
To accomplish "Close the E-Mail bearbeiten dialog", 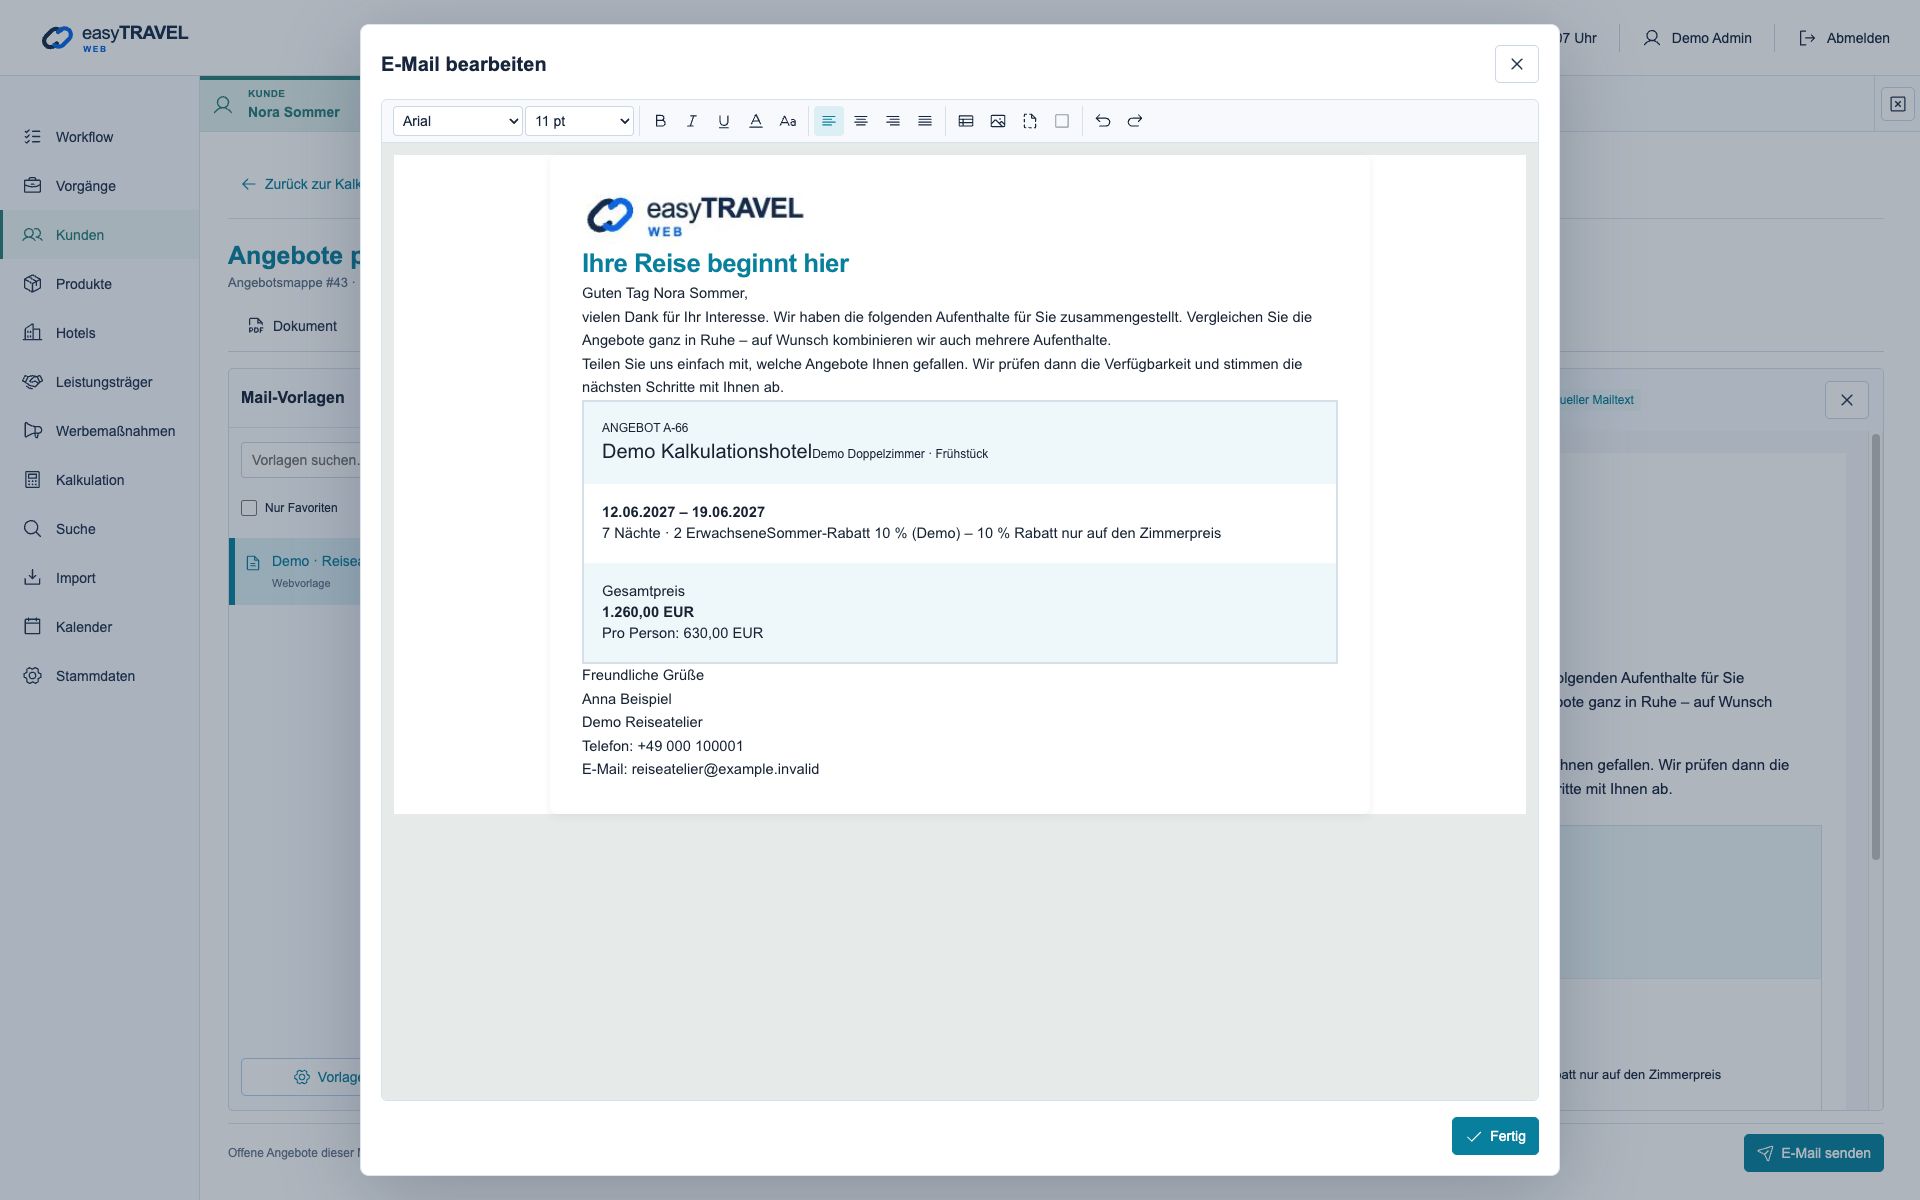I will pyautogui.click(x=1517, y=64).
